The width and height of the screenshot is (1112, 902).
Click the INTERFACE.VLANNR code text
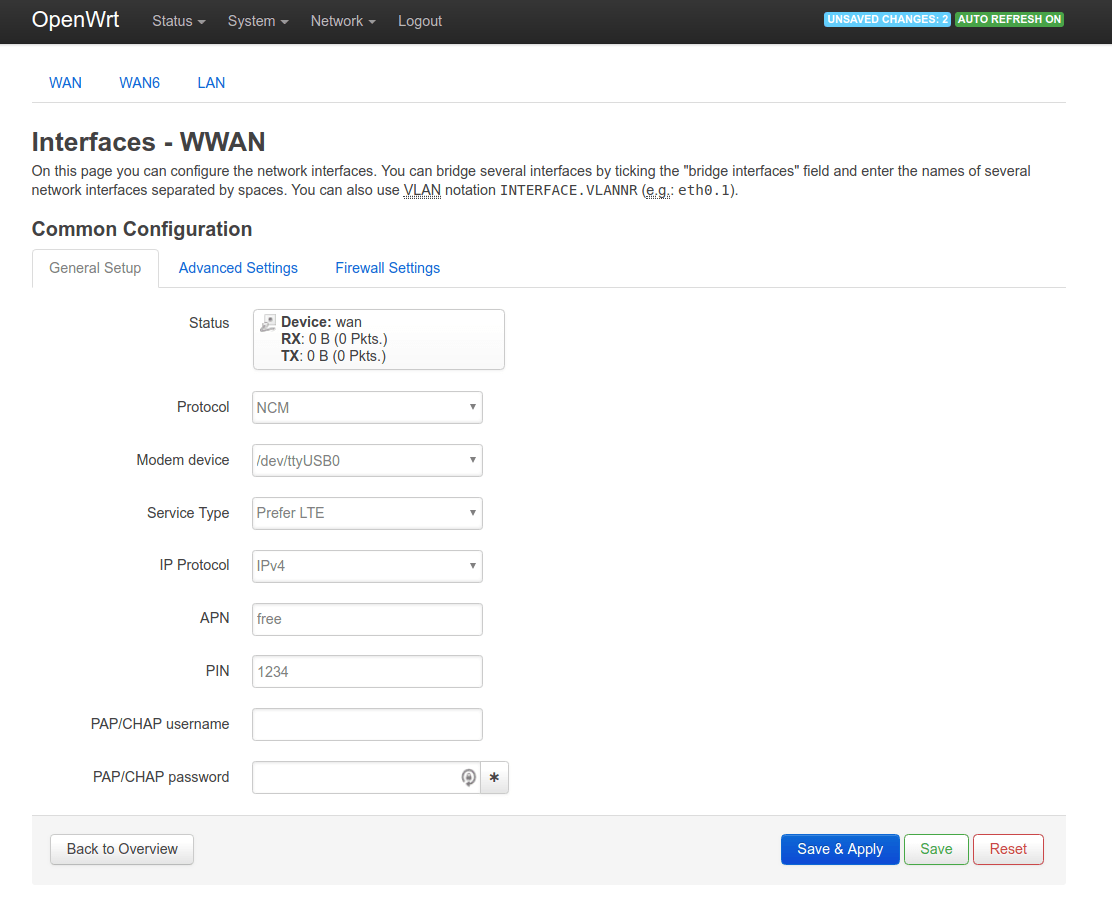pos(569,190)
